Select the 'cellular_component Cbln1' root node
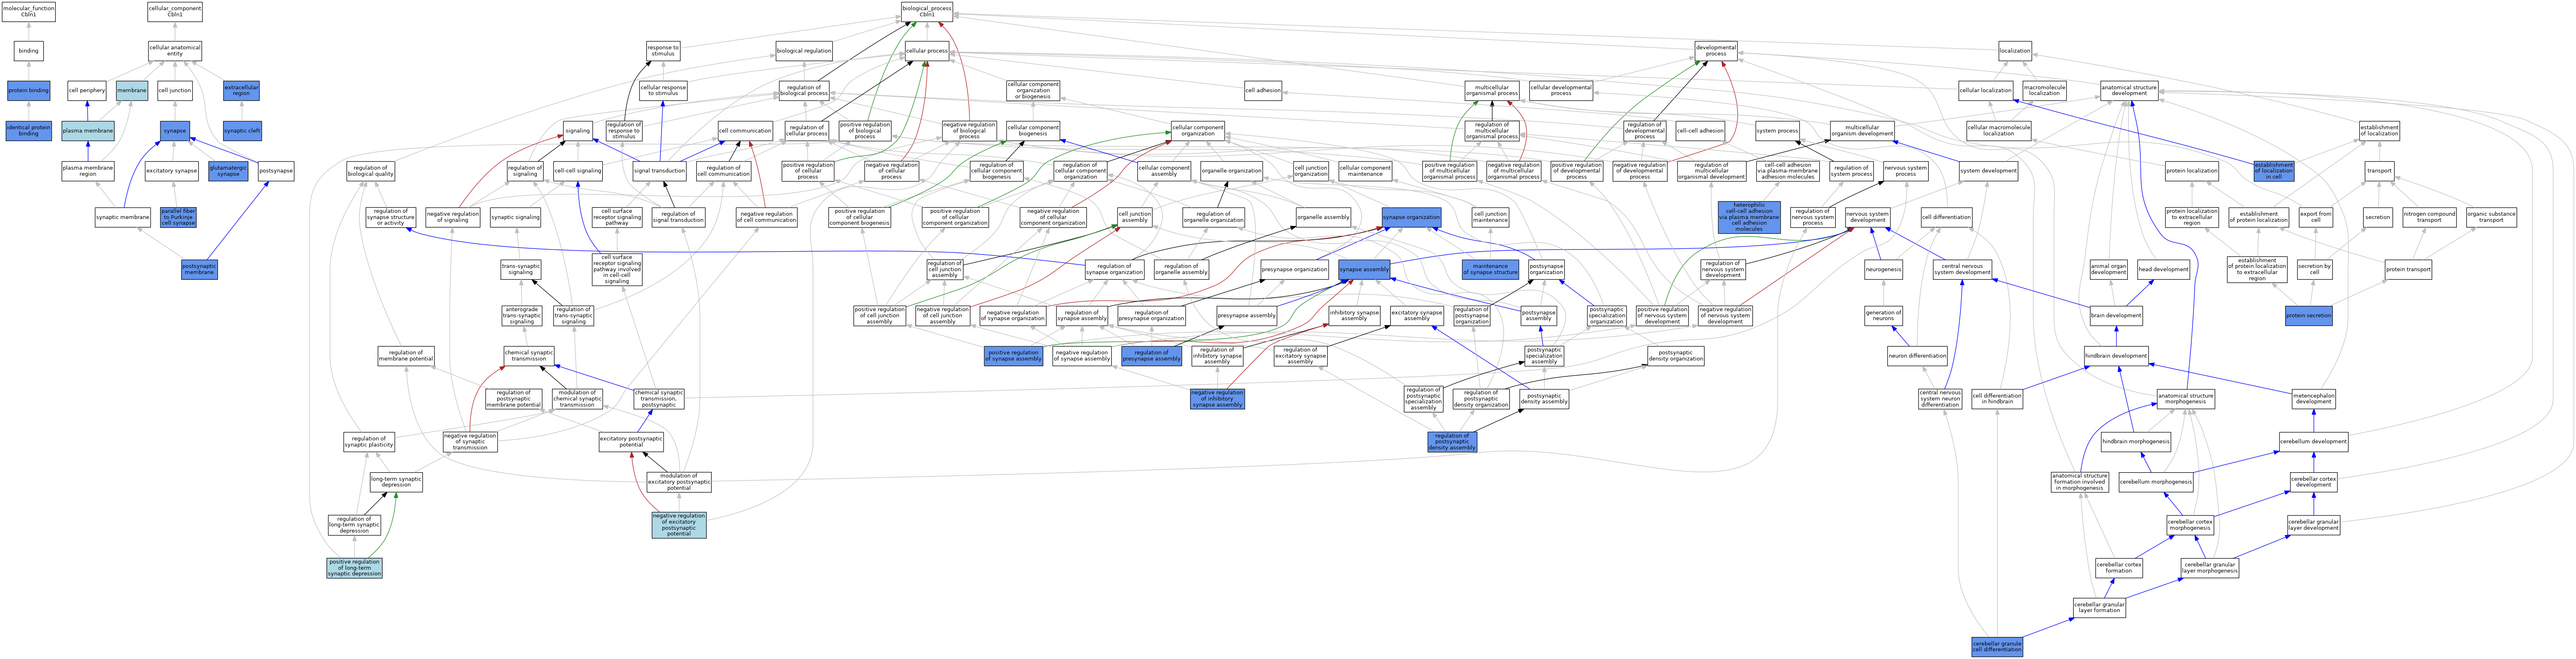This screenshot has width=2576, height=659. 175,11
